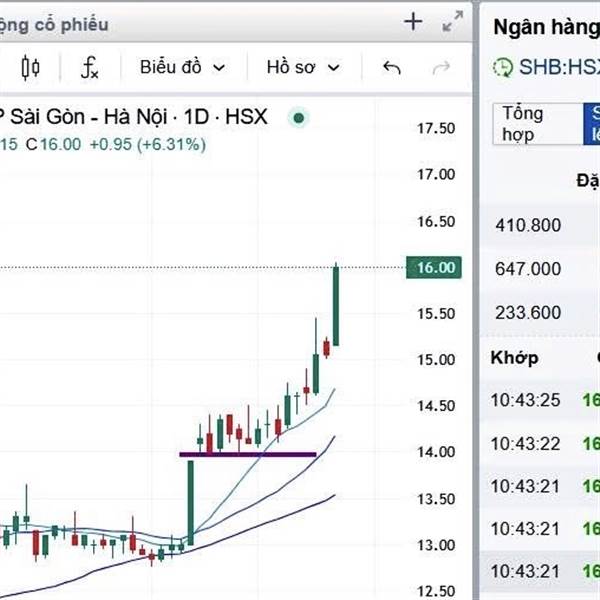The image size is (600, 600).
Task: Click the clock icon beside the SHB ticker
Action: point(503,68)
